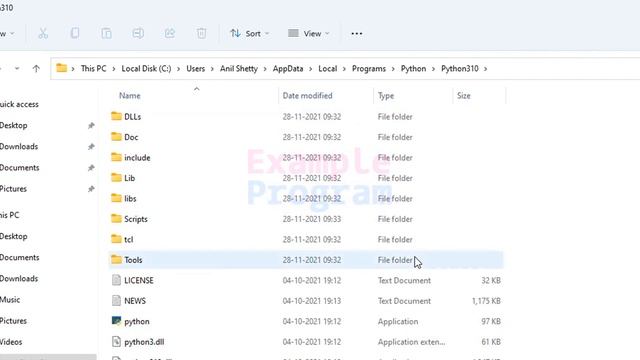Navigate to Programs breadcrumb
640x360 pixels.
(x=369, y=69)
